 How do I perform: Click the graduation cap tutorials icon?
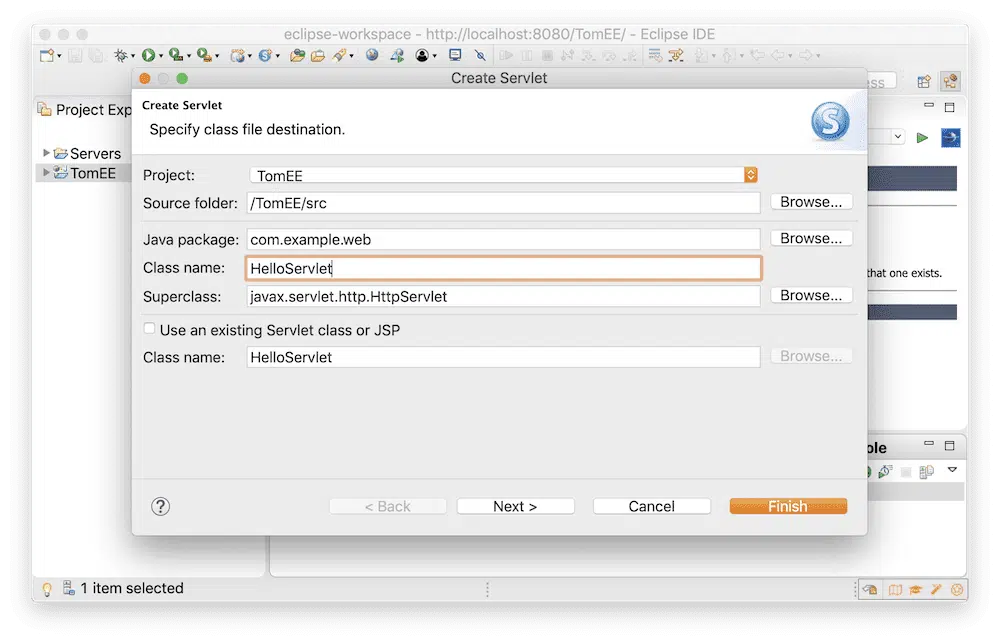916,590
